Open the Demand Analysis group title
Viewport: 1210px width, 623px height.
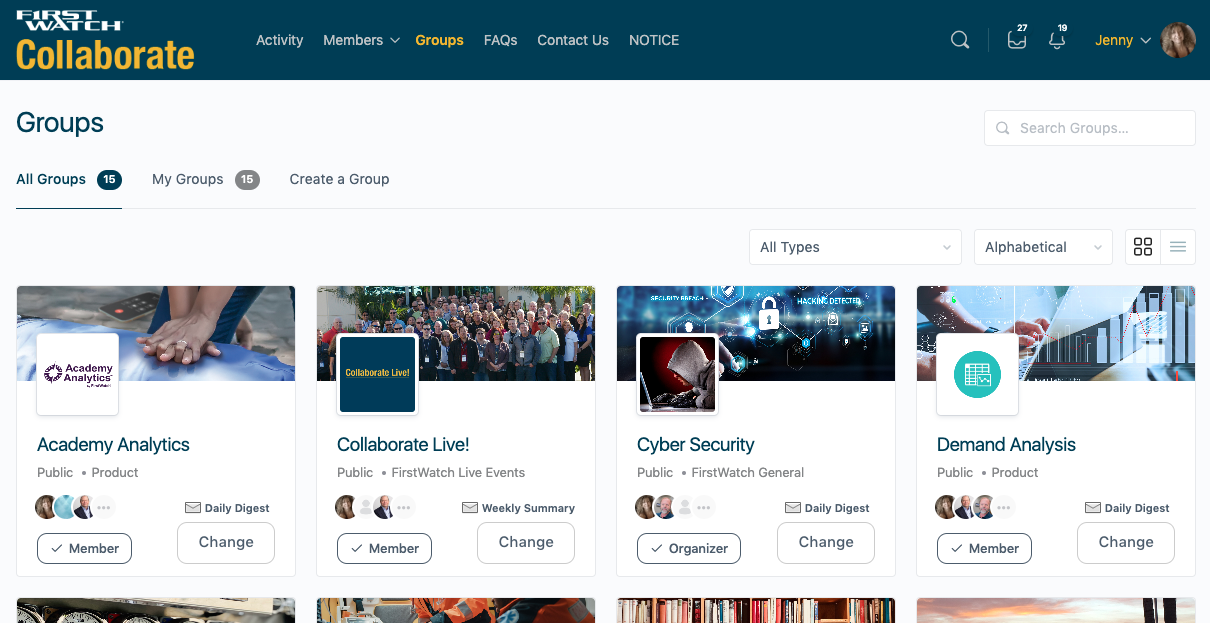click(x=1006, y=445)
